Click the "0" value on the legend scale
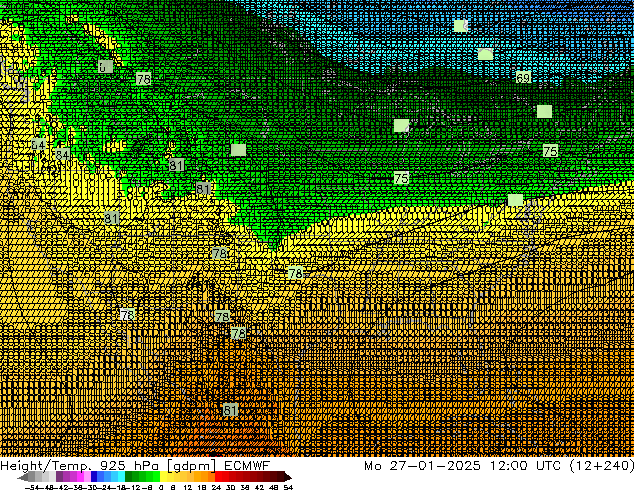The height and width of the screenshot is (490, 634). tap(161, 487)
